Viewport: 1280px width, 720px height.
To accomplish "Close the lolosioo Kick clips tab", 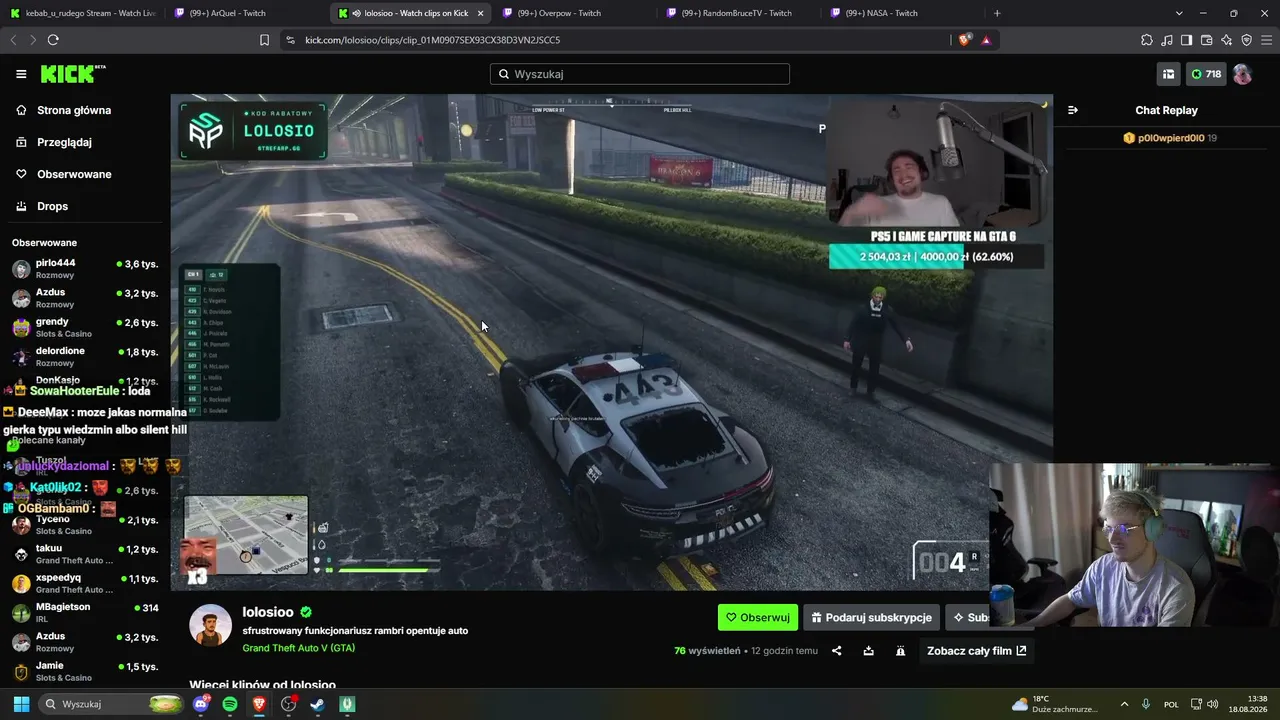I will click(480, 13).
